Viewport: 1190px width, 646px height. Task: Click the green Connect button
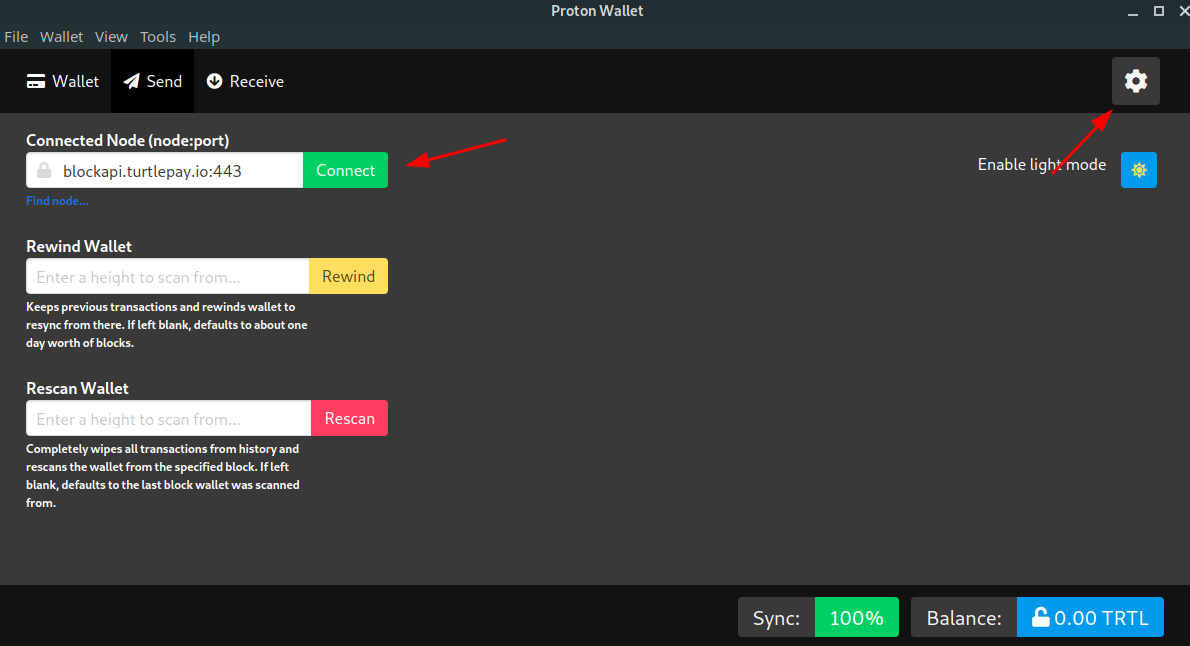point(345,170)
